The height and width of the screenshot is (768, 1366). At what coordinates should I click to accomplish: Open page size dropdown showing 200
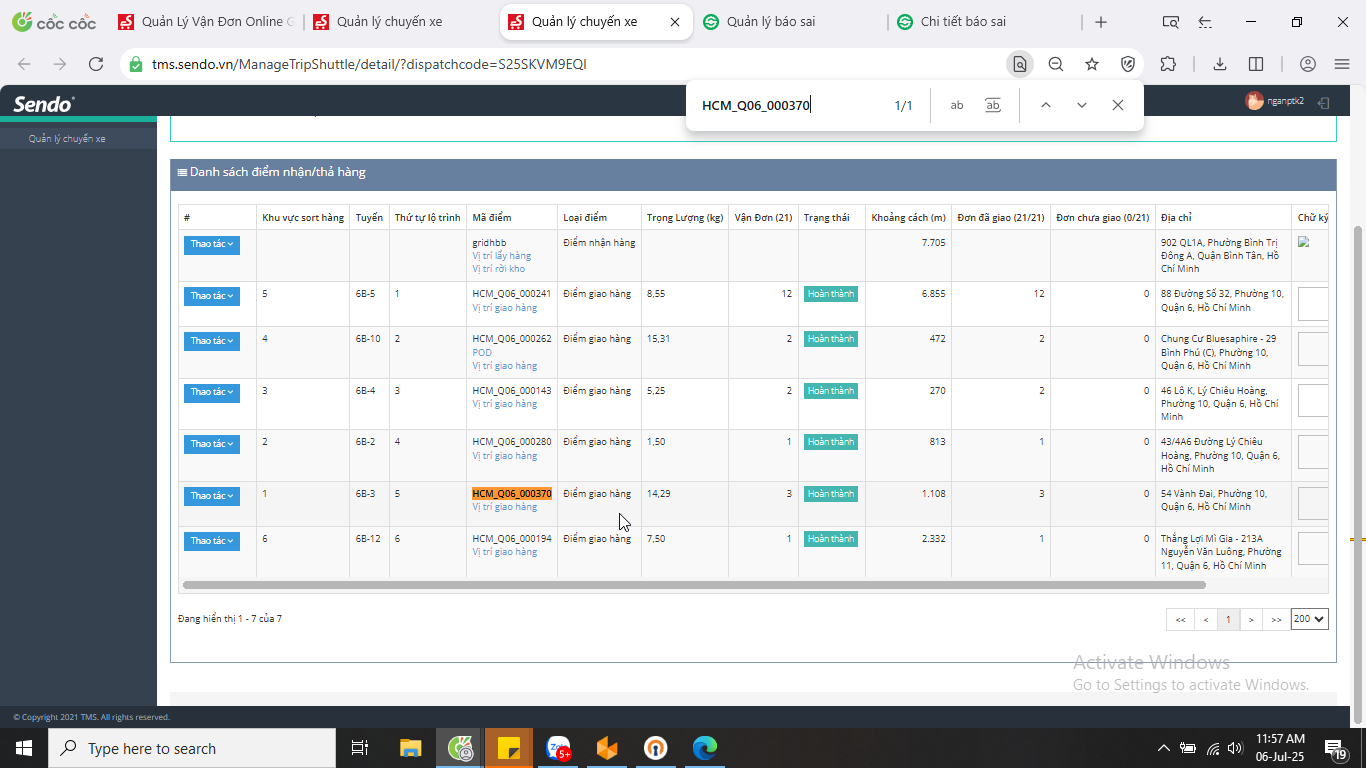1309,619
